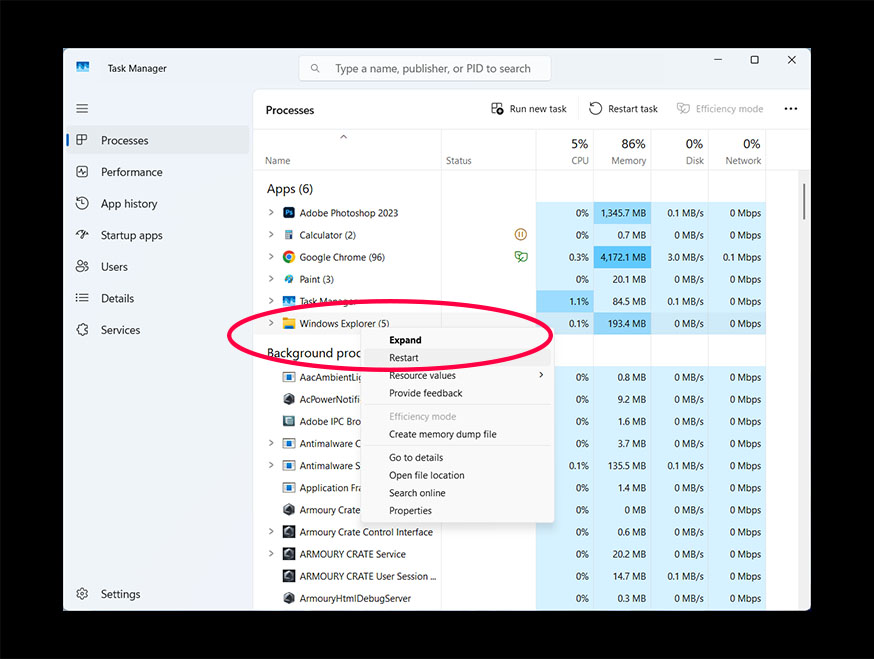Click the Services puzzle icon
Screen dimensions: 874x659
(82, 330)
